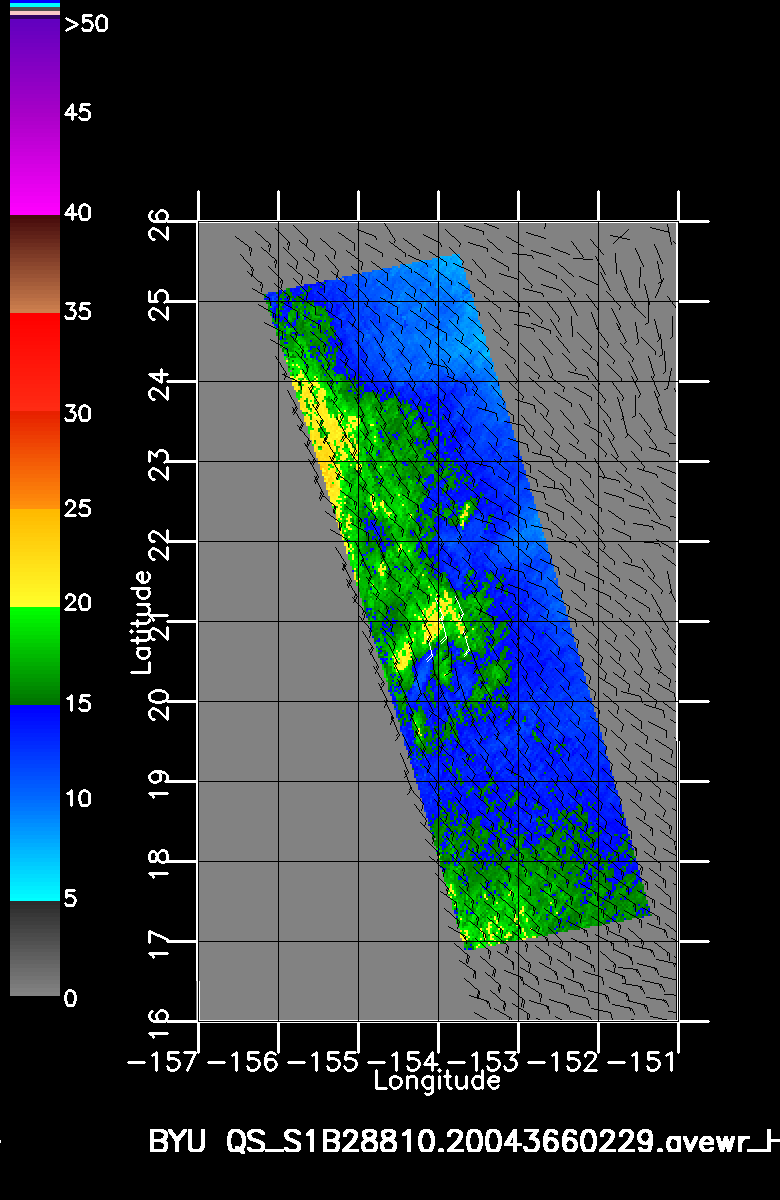
Task: Pick the brown 35–40 legend band
Action: click(34, 265)
